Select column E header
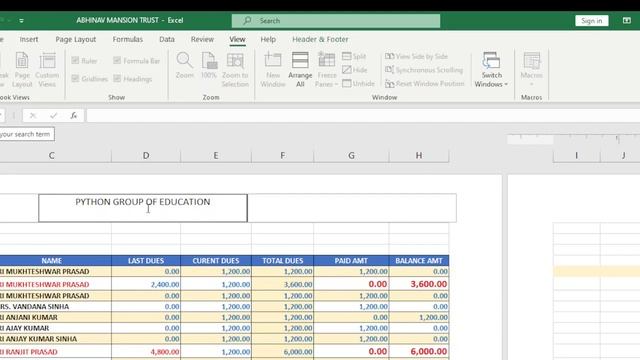 coord(216,156)
